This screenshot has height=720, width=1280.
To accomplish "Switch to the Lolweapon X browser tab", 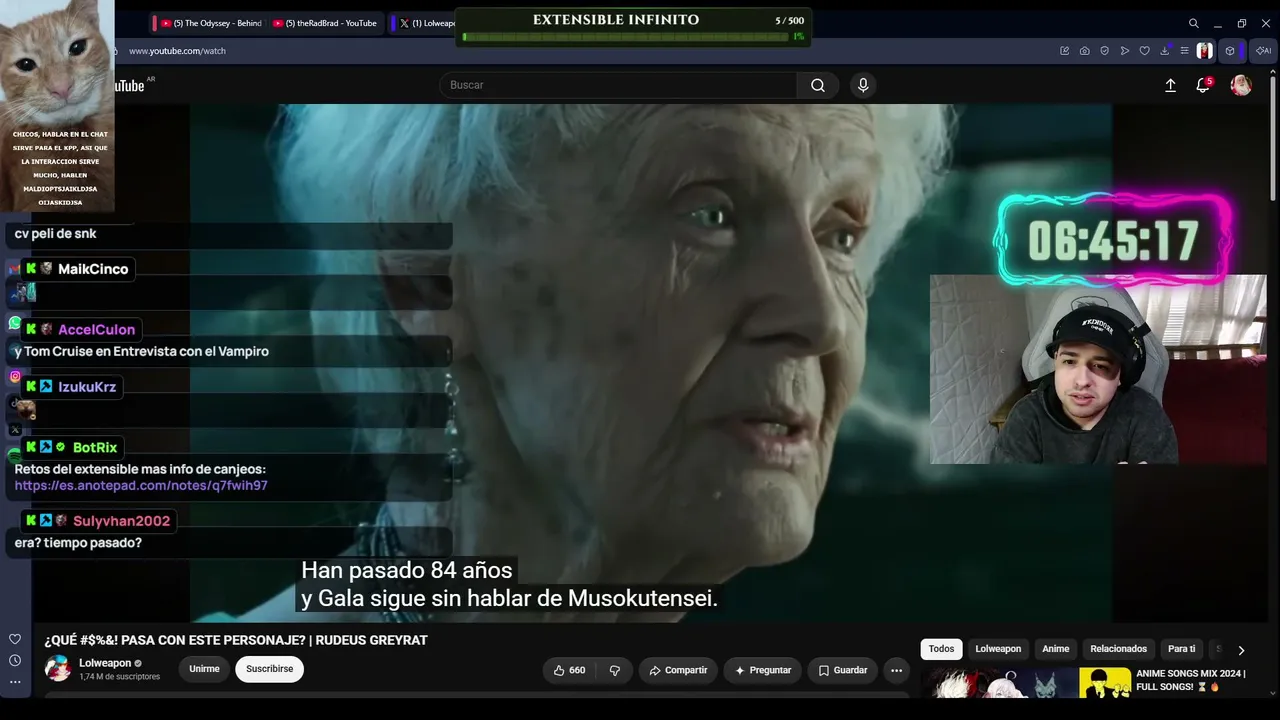I will click(x=425, y=23).
